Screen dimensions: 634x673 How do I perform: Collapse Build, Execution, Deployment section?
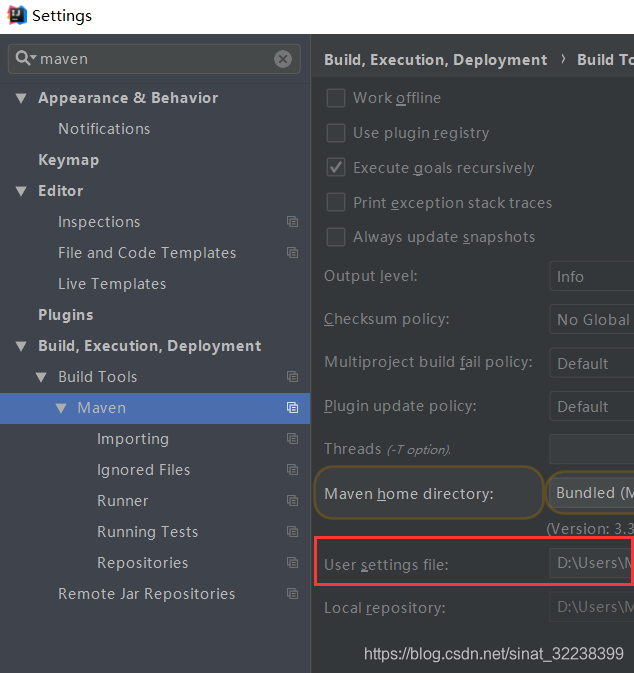coord(21,346)
